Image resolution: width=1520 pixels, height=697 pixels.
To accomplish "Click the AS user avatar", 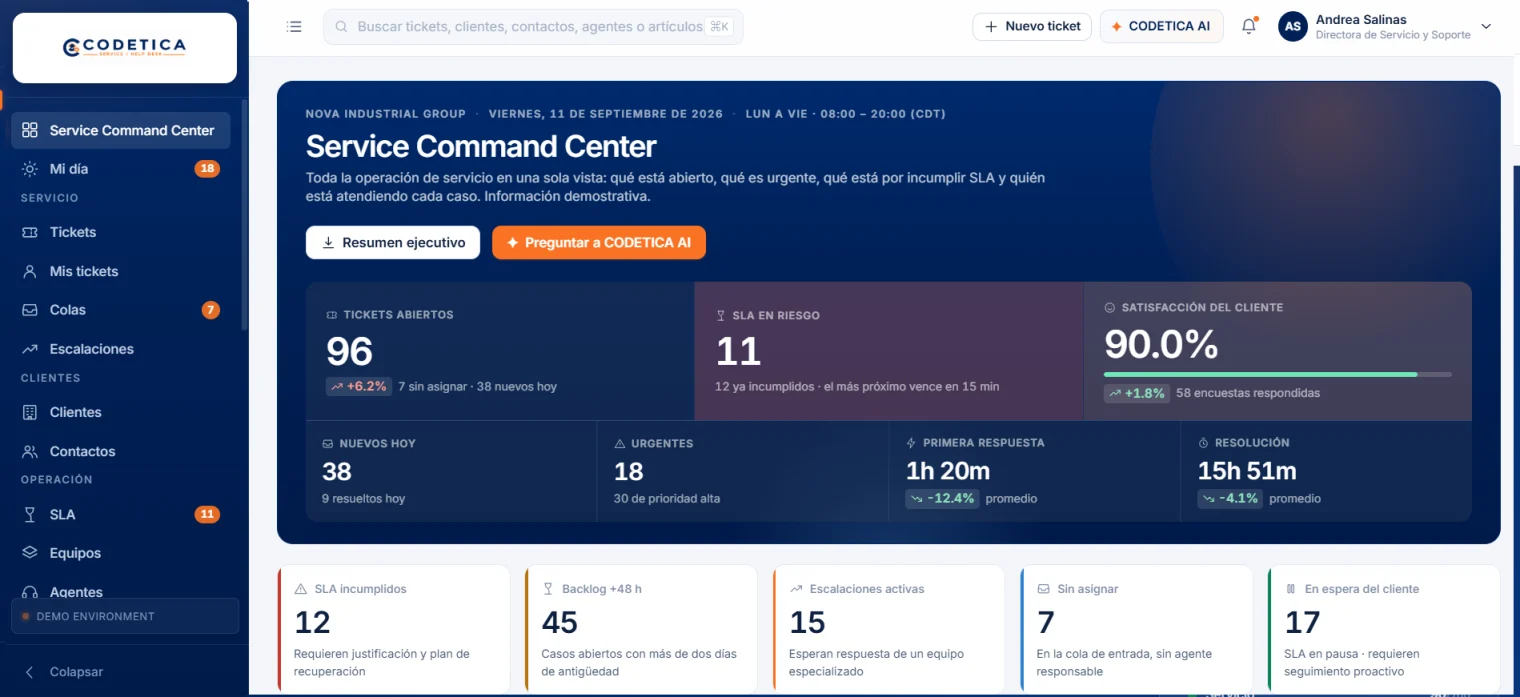I will (x=1293, y=27).
